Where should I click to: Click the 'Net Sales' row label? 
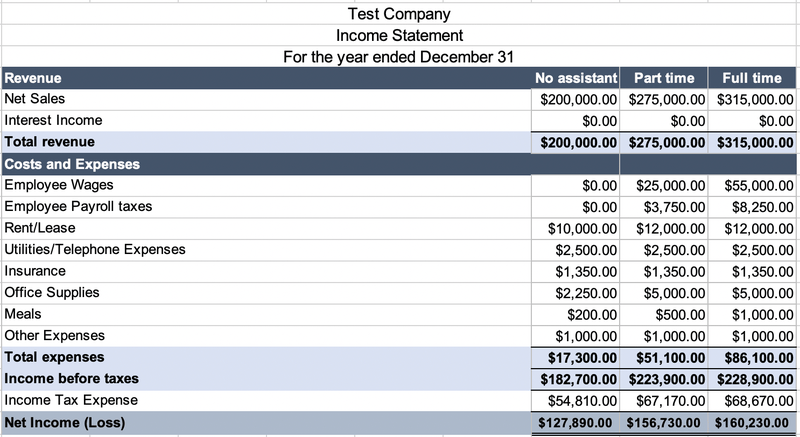[266, 99]
